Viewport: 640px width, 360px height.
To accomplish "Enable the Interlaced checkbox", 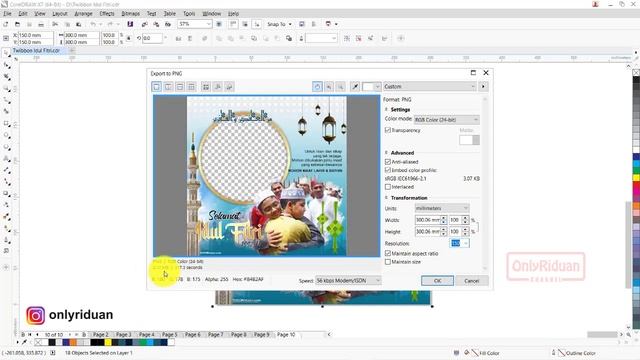I will point(388,187).
